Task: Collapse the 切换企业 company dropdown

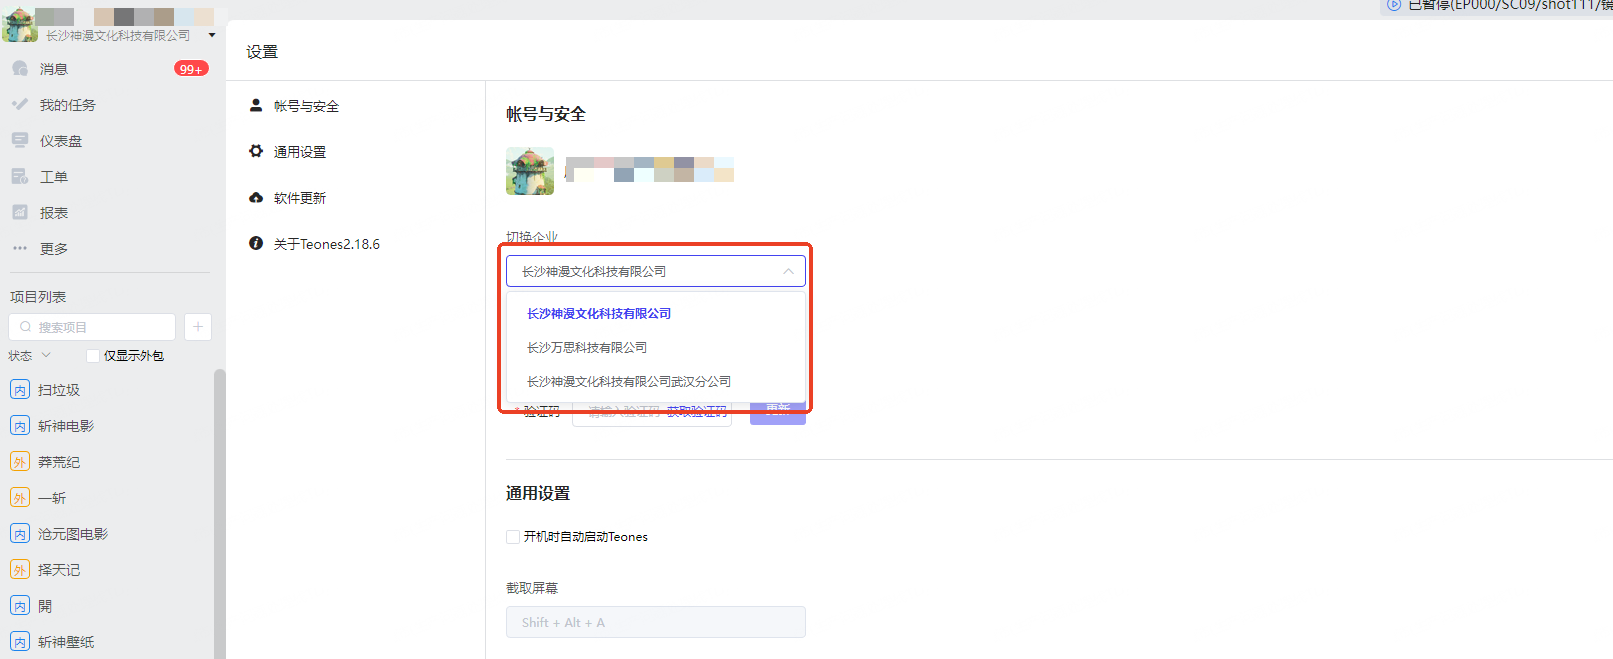Action: pyautogui.click(x=788, y=271)
